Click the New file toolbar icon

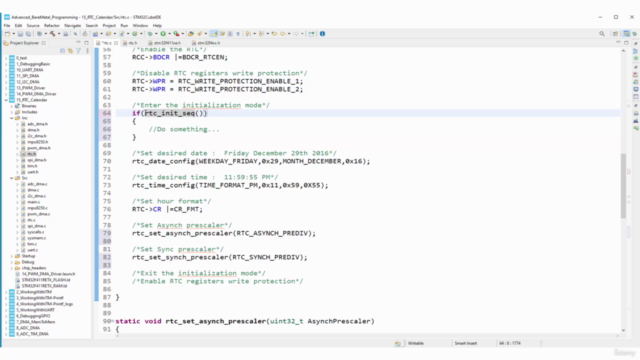7,34
